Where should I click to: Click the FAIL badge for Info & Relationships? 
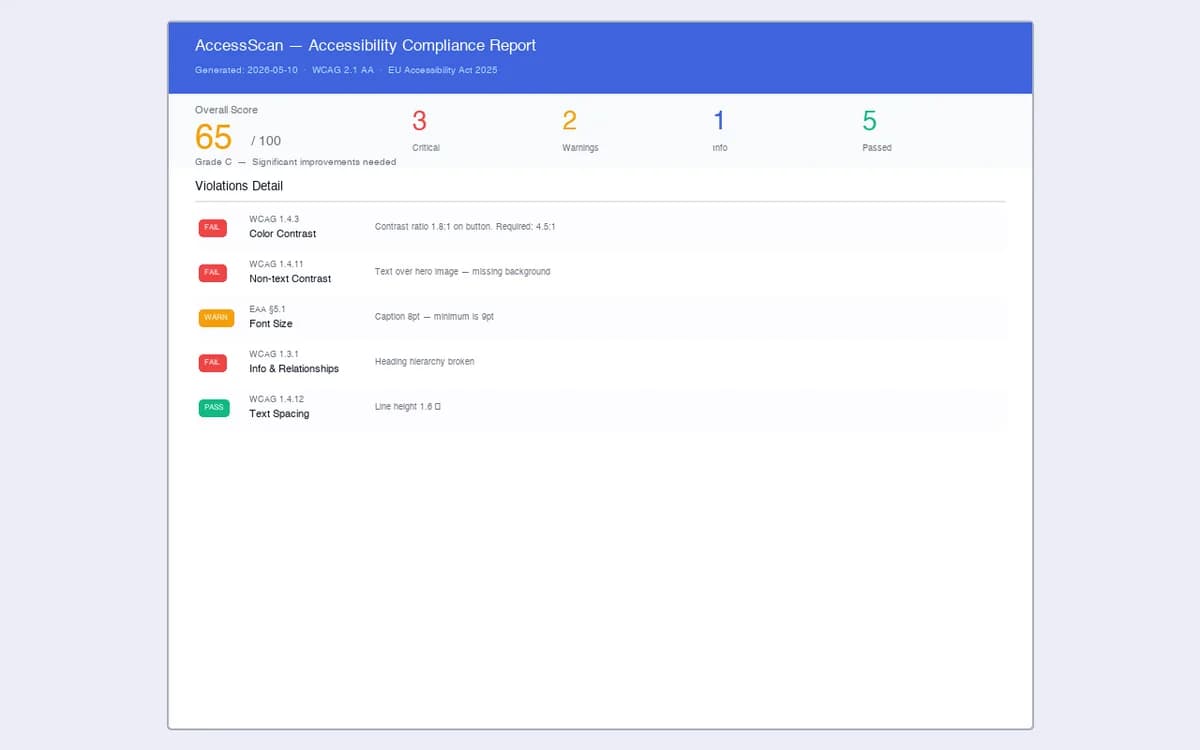212,362
